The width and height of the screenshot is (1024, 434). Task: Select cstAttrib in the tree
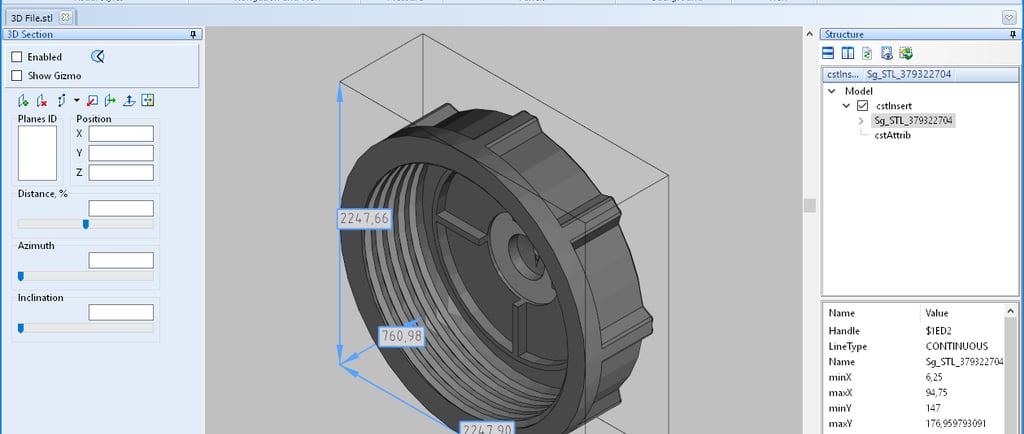[x=892, y=135]
